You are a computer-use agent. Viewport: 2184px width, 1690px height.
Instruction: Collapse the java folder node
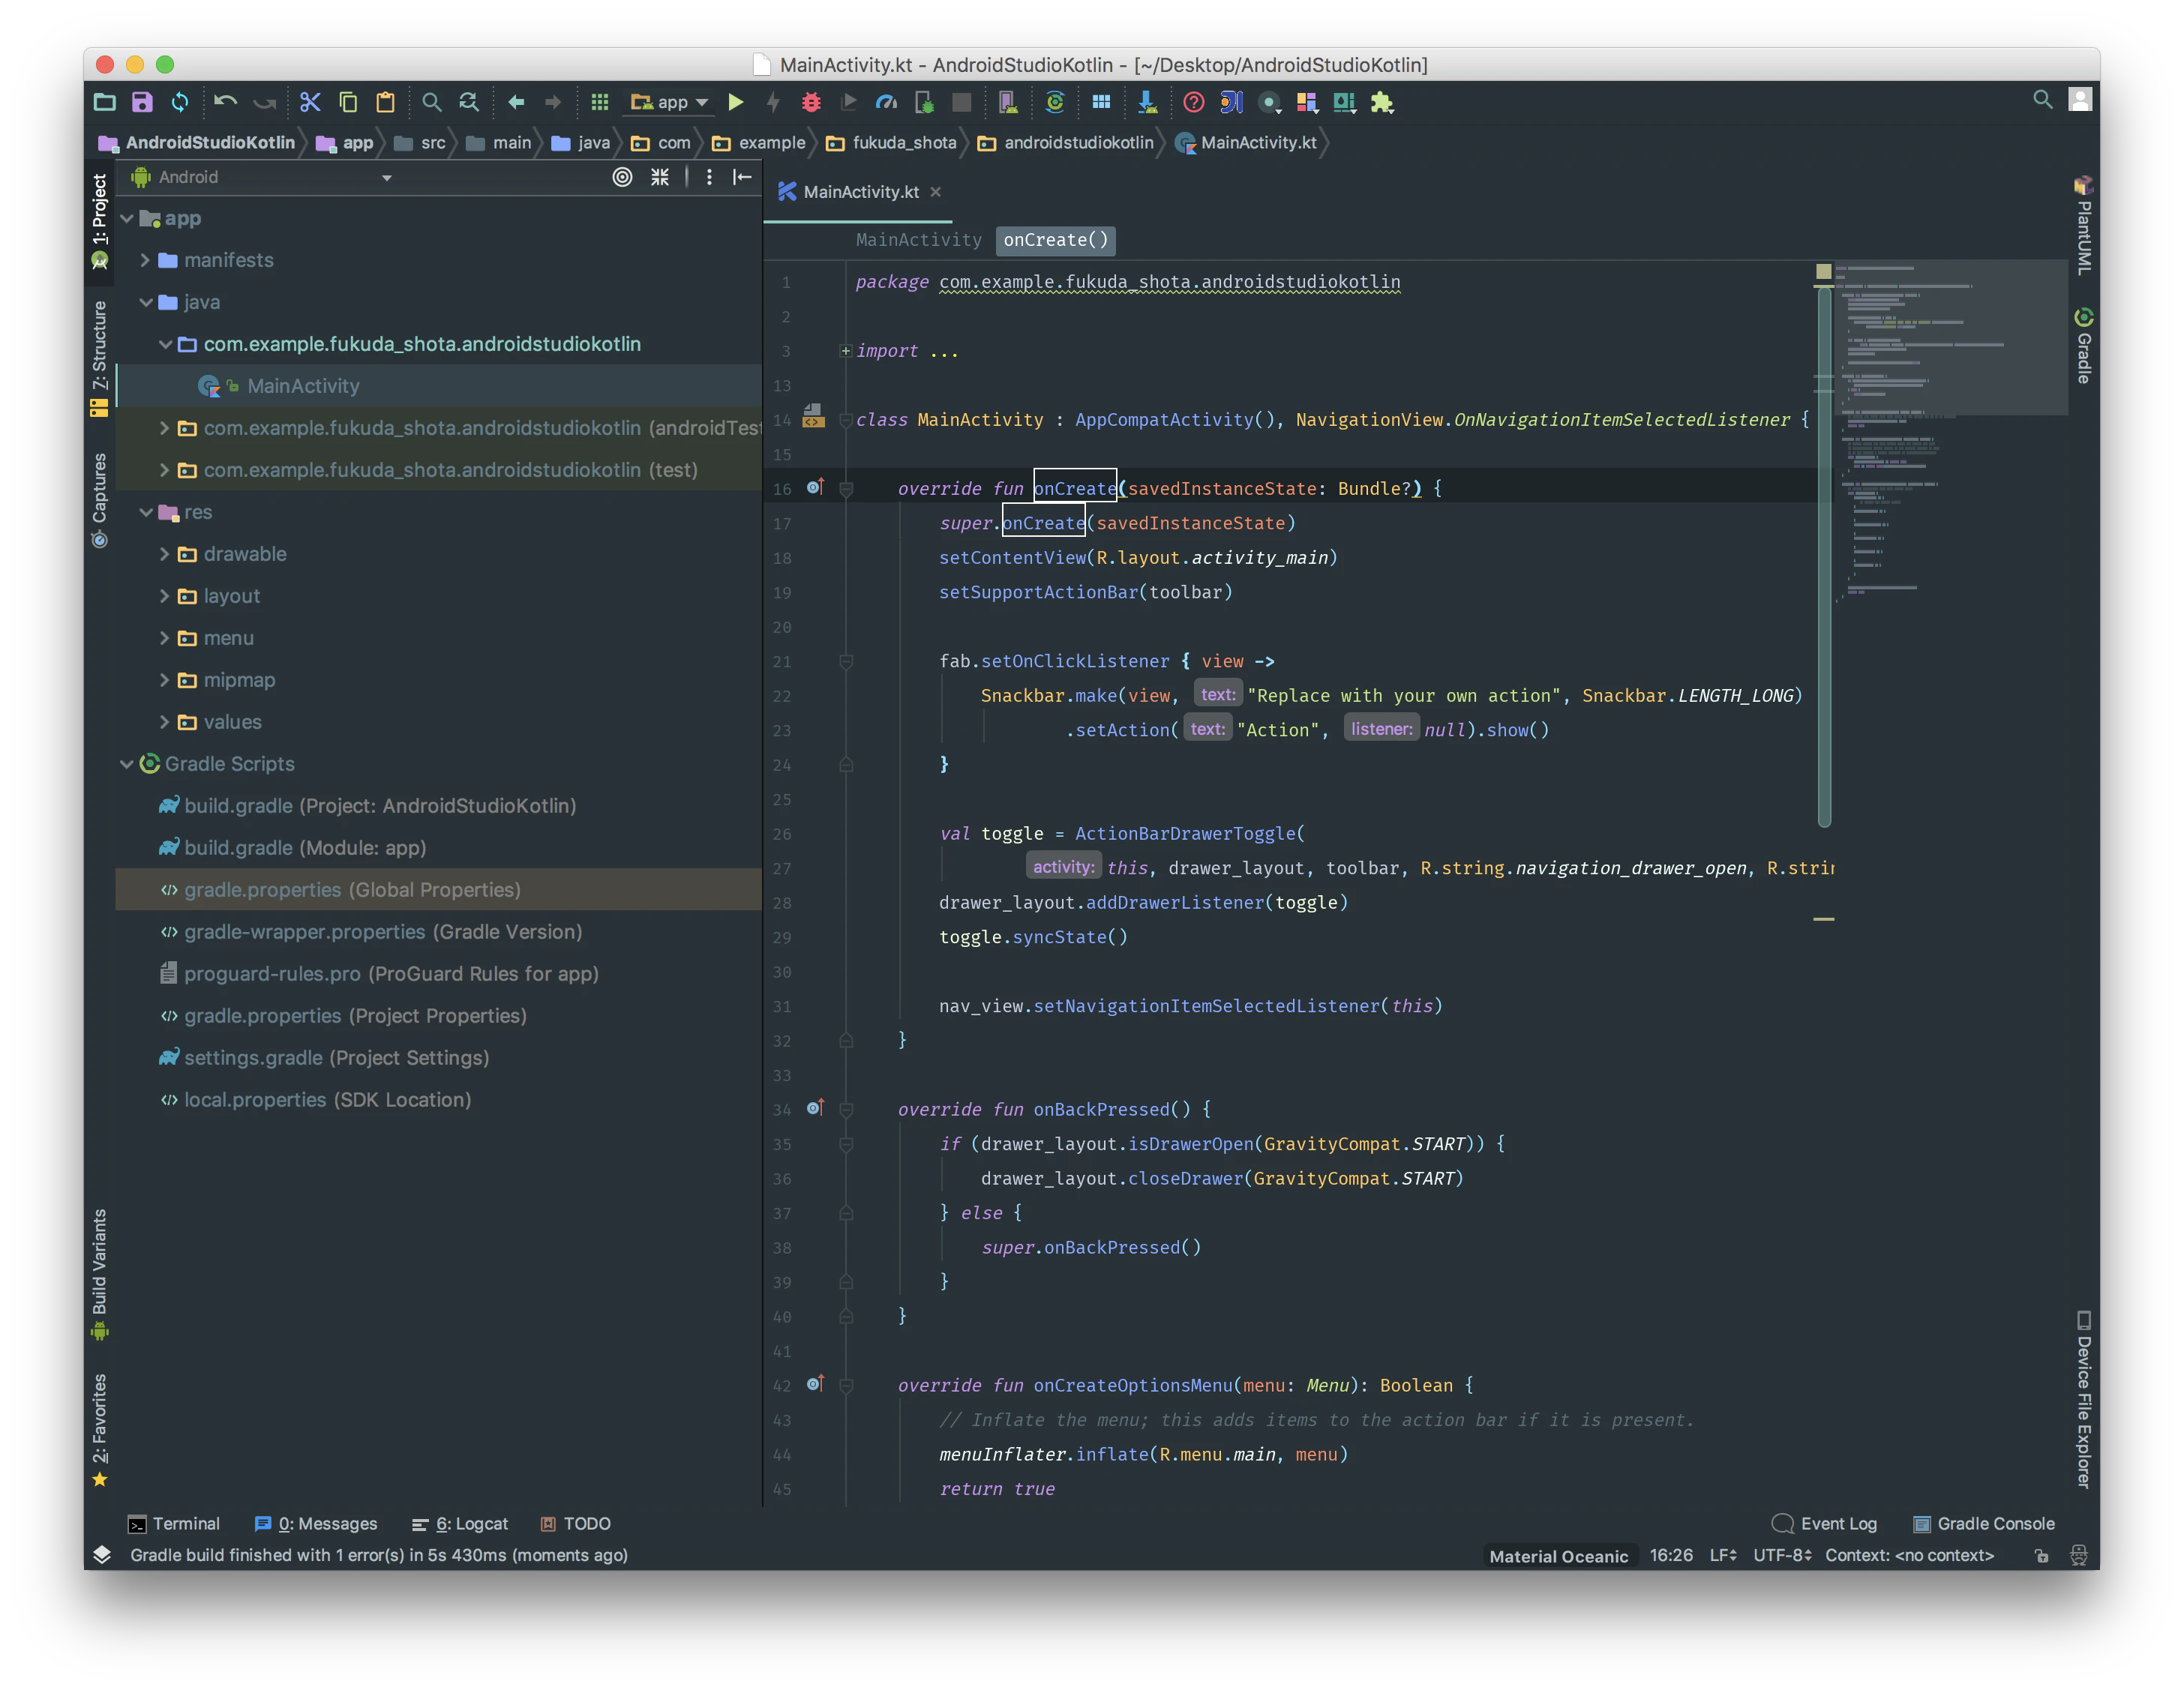[146, 302]
